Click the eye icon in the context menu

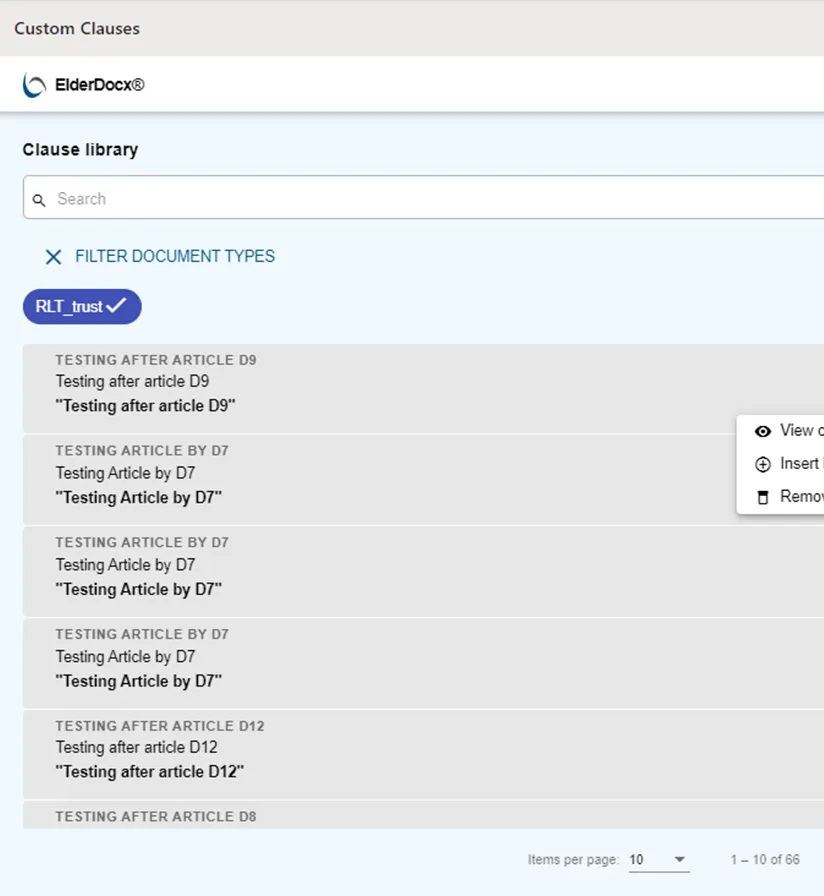tap(763, 431)
